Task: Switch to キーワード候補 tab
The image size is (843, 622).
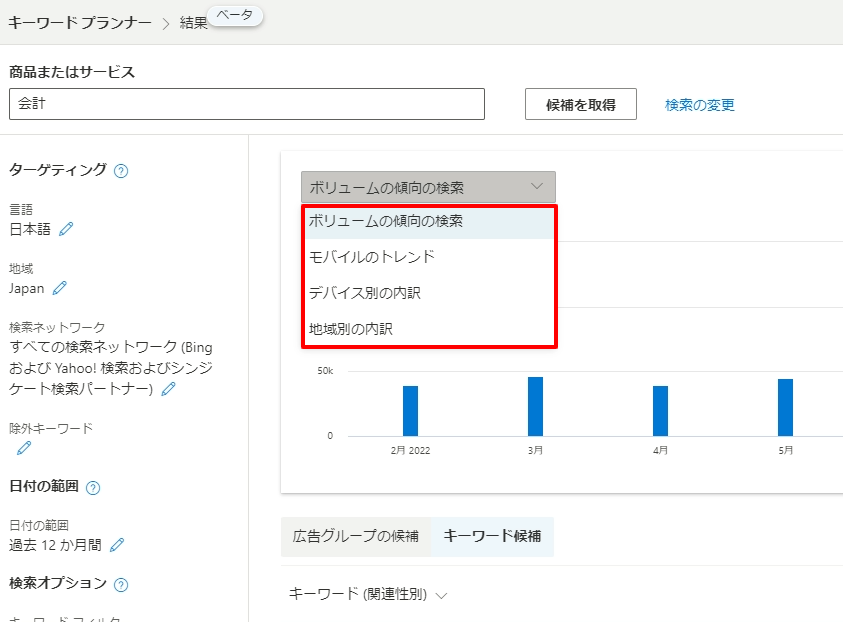Action: 492,537
